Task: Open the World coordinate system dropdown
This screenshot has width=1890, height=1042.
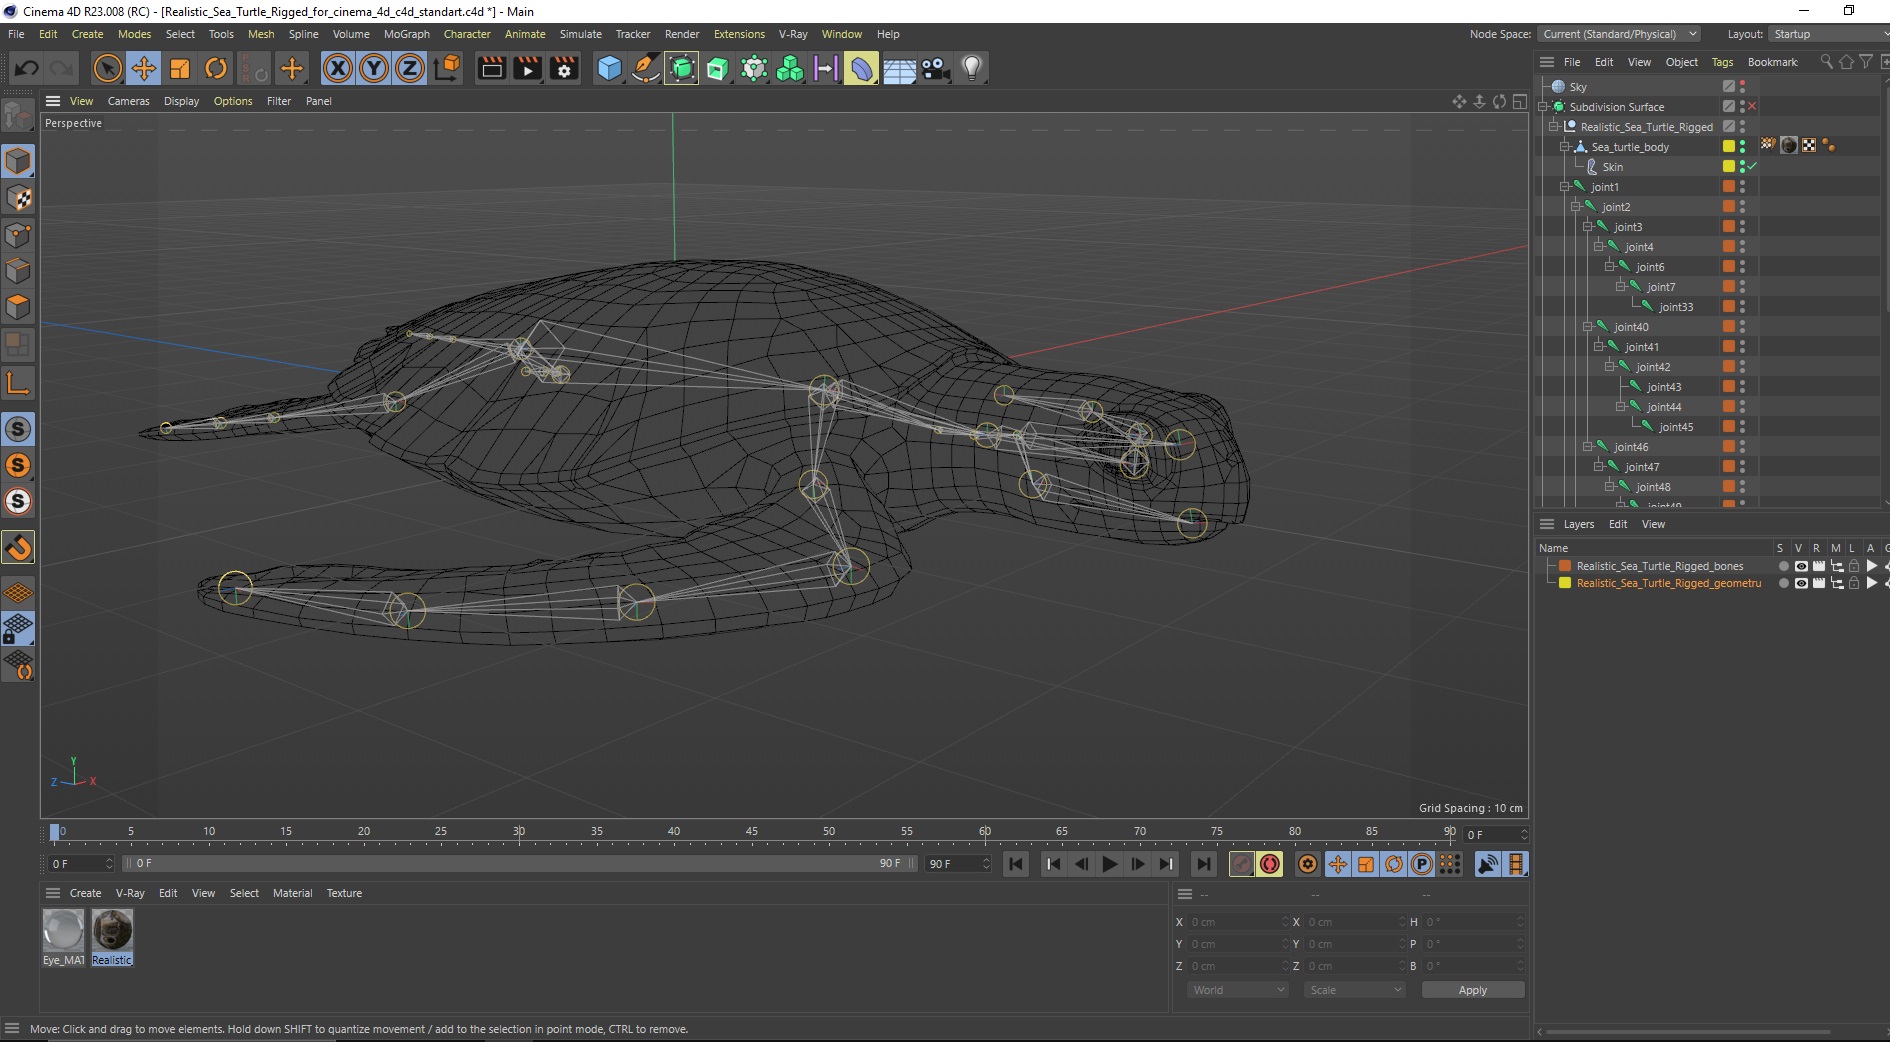Action: pos(1237,990)
